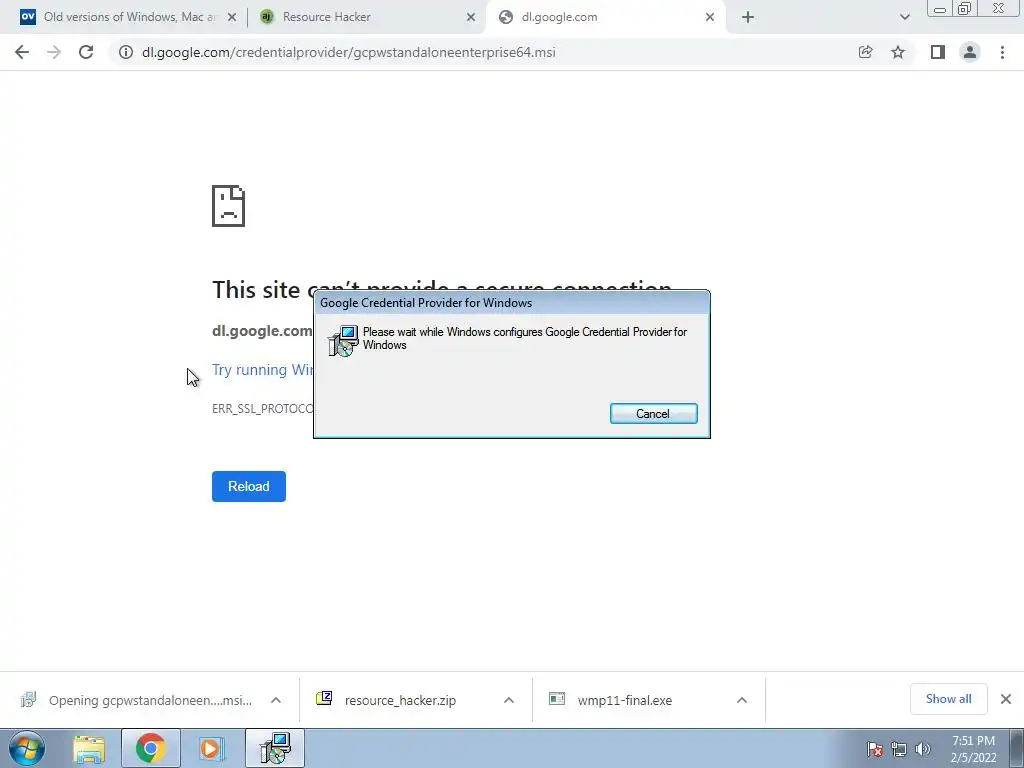Select the Windows Installer taskbar icon

point(275,748)
